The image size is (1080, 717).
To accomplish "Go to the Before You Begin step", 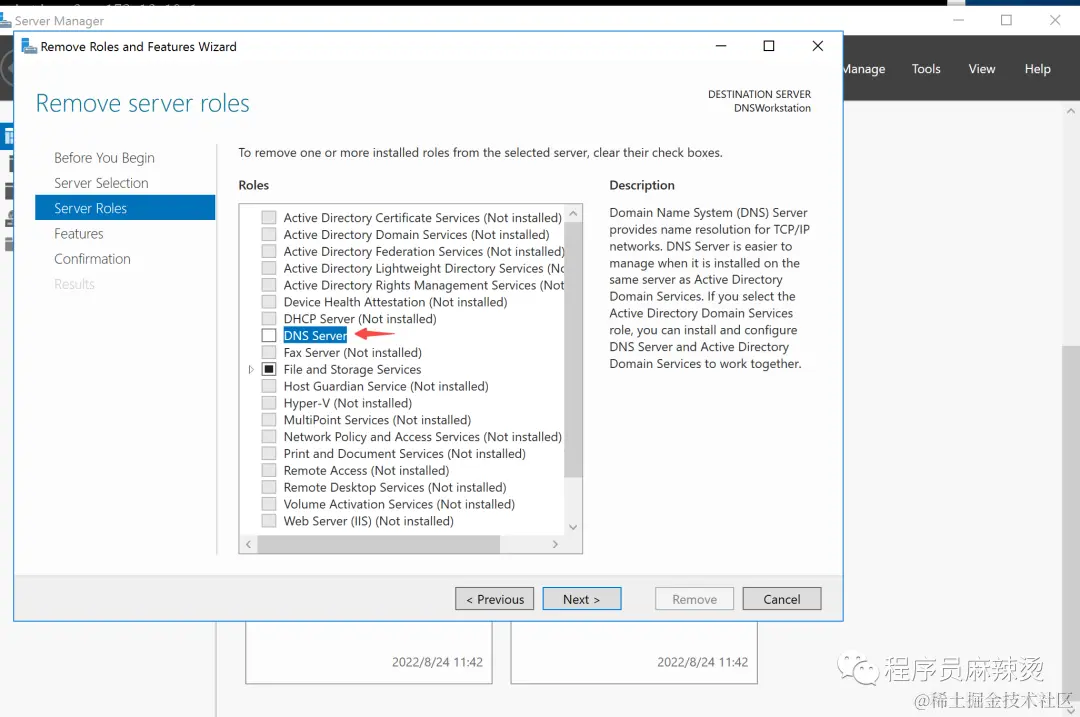I will (104, 158).
